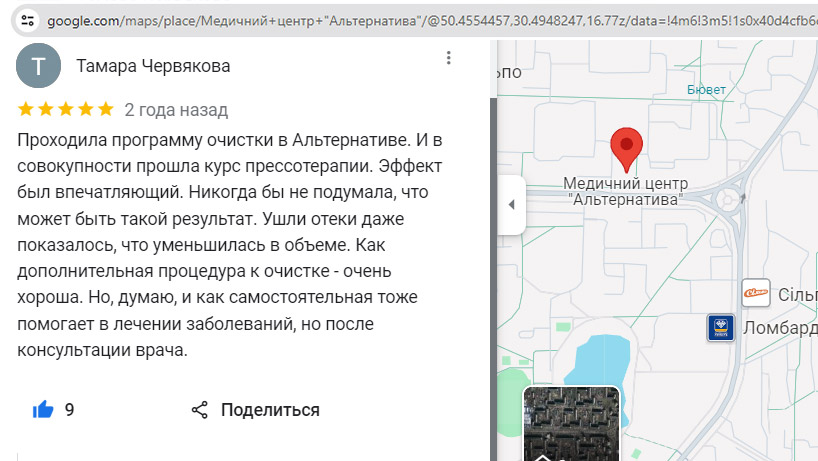Click the orange Сільпо store icon

(x=755, y=292)
